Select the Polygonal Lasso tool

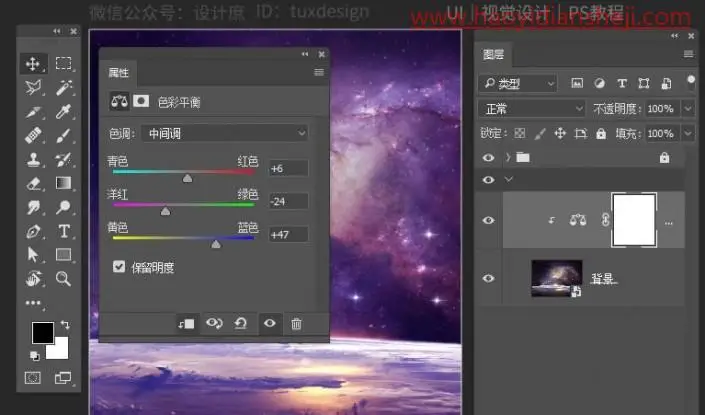[x=33, y=87]
